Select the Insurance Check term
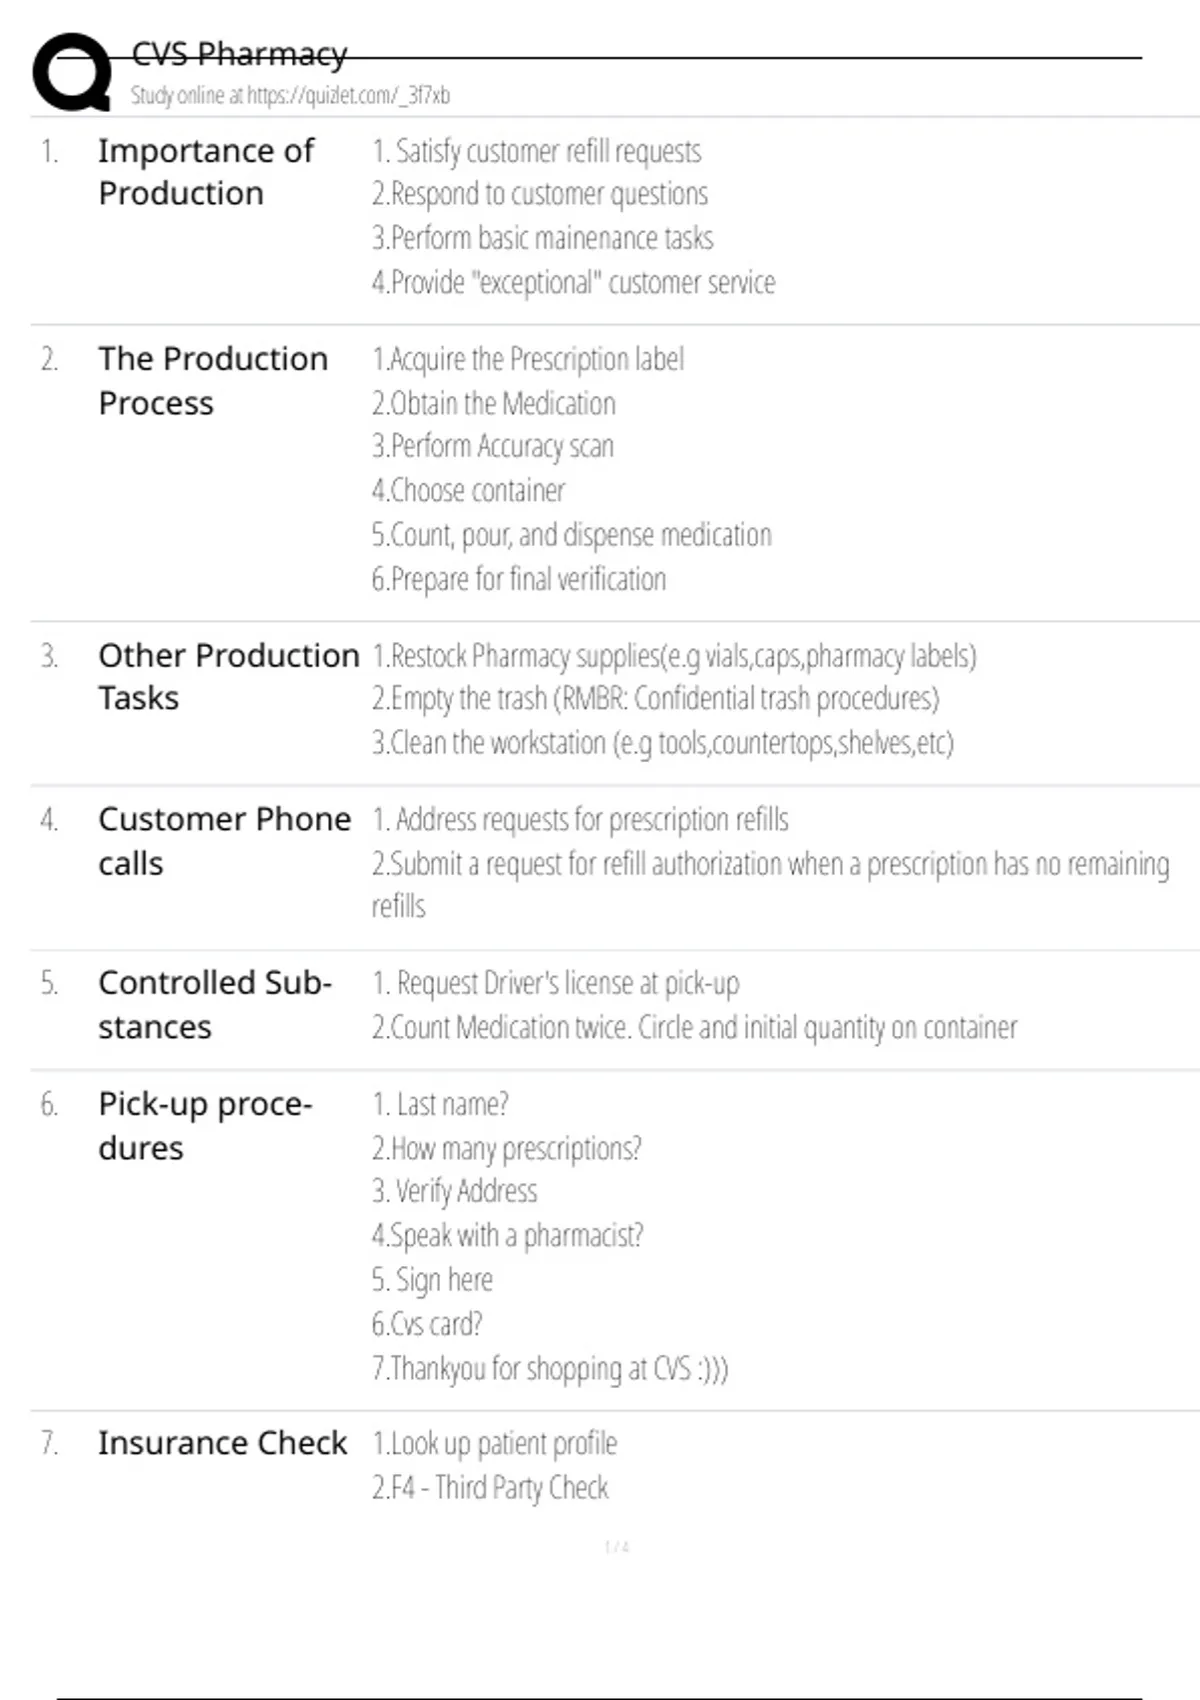This screenshot has height=1700, width=1200. coord(222,1443)
